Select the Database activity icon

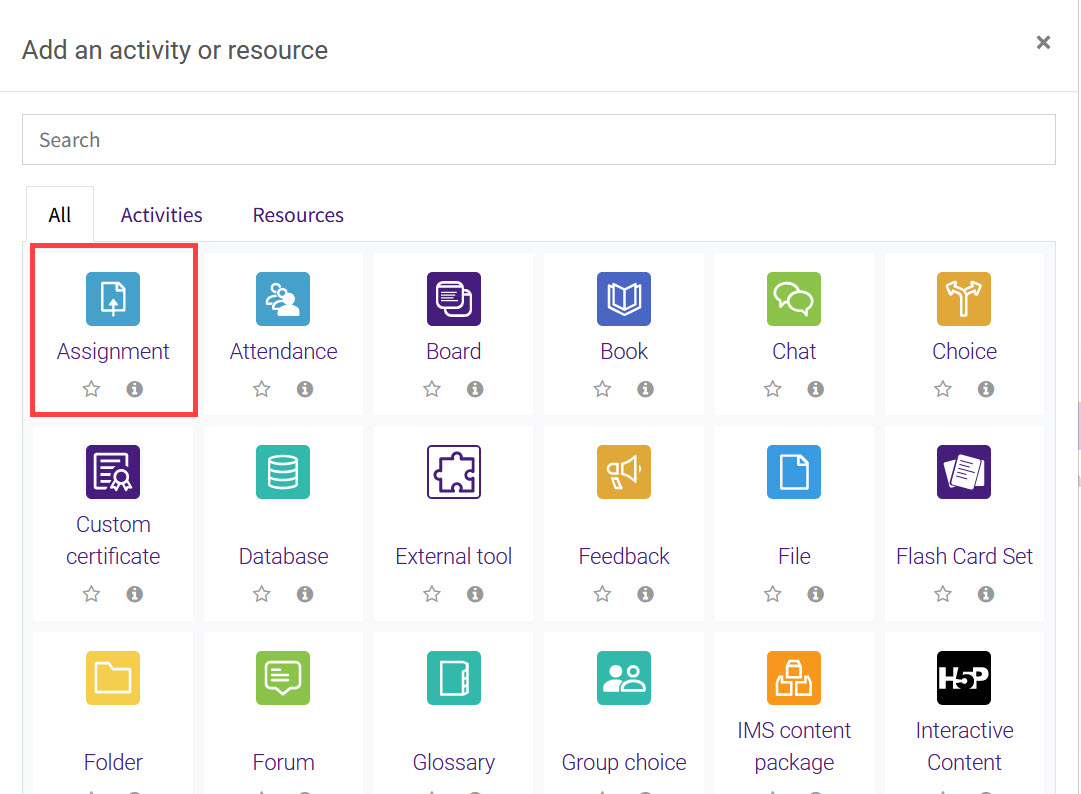[283, 472]
